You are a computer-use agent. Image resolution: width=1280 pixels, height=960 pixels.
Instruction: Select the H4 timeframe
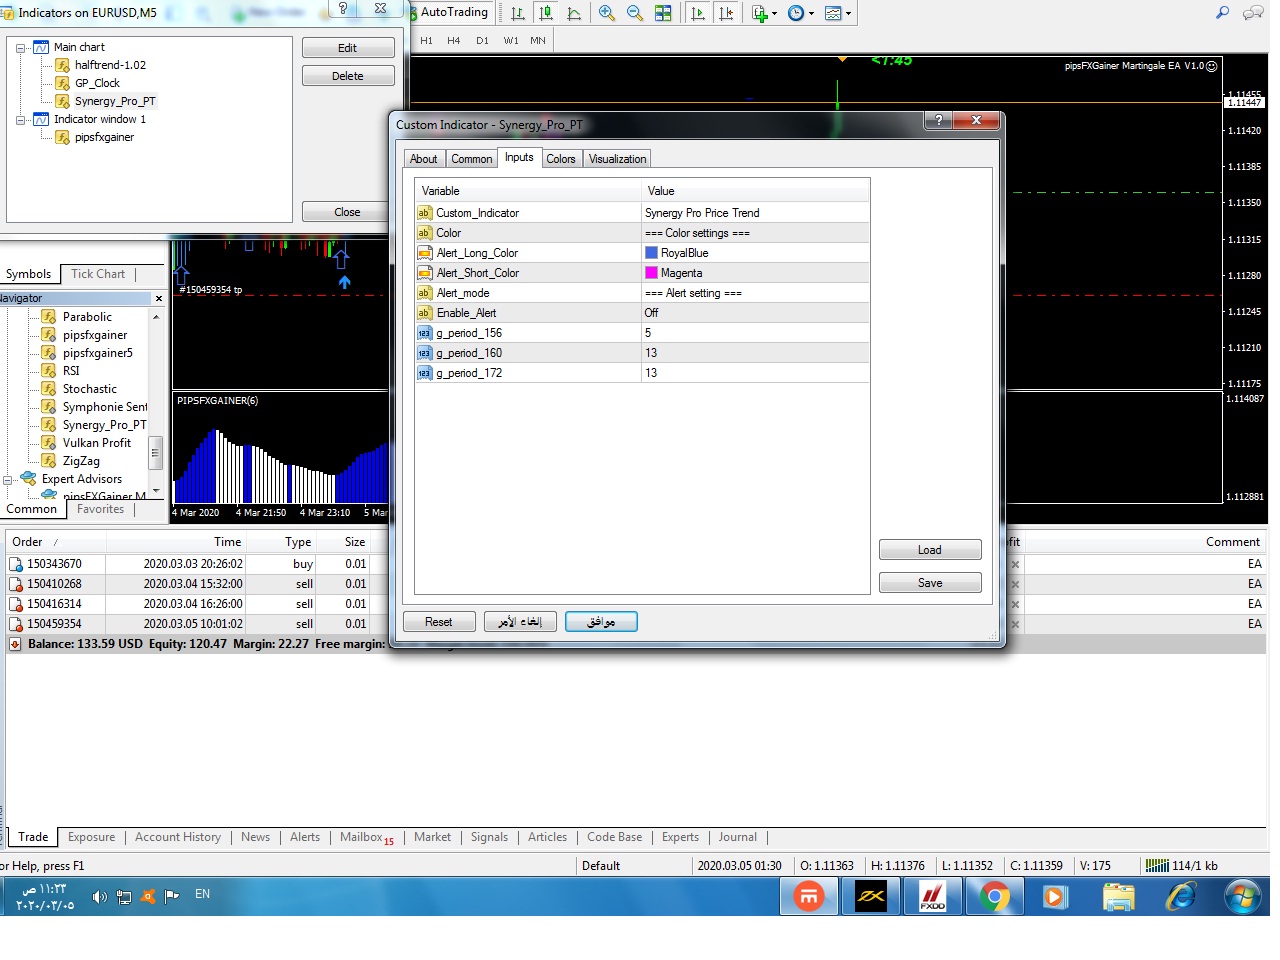point(454,41)
